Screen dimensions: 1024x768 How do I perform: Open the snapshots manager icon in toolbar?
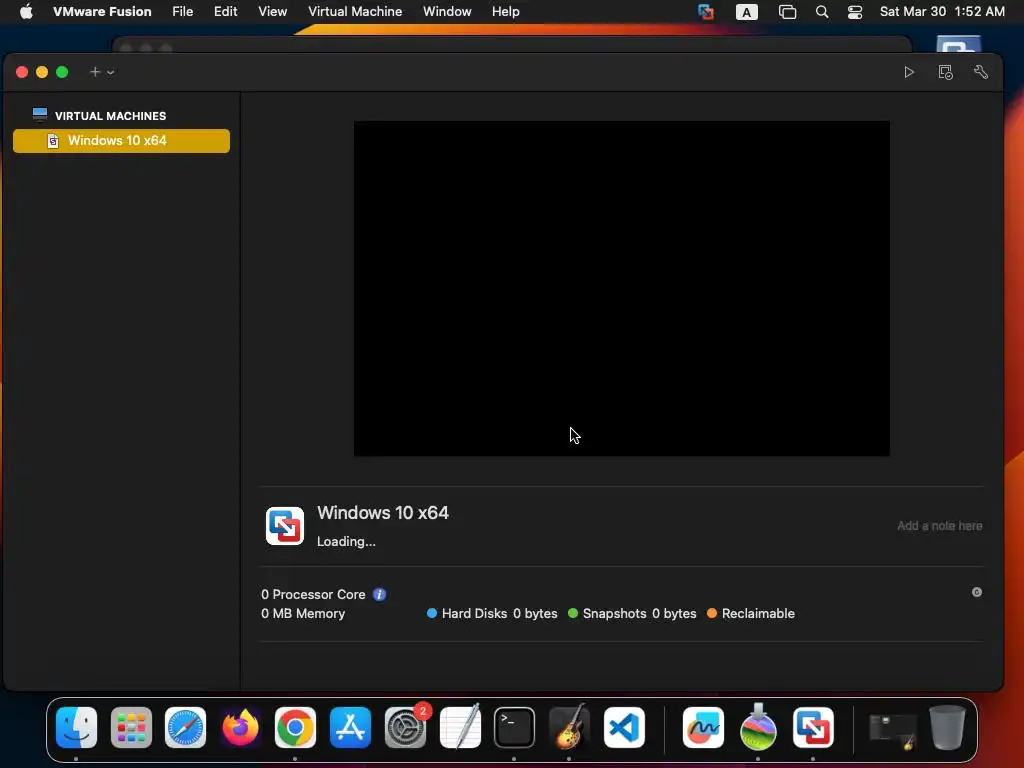pos(945,72)
